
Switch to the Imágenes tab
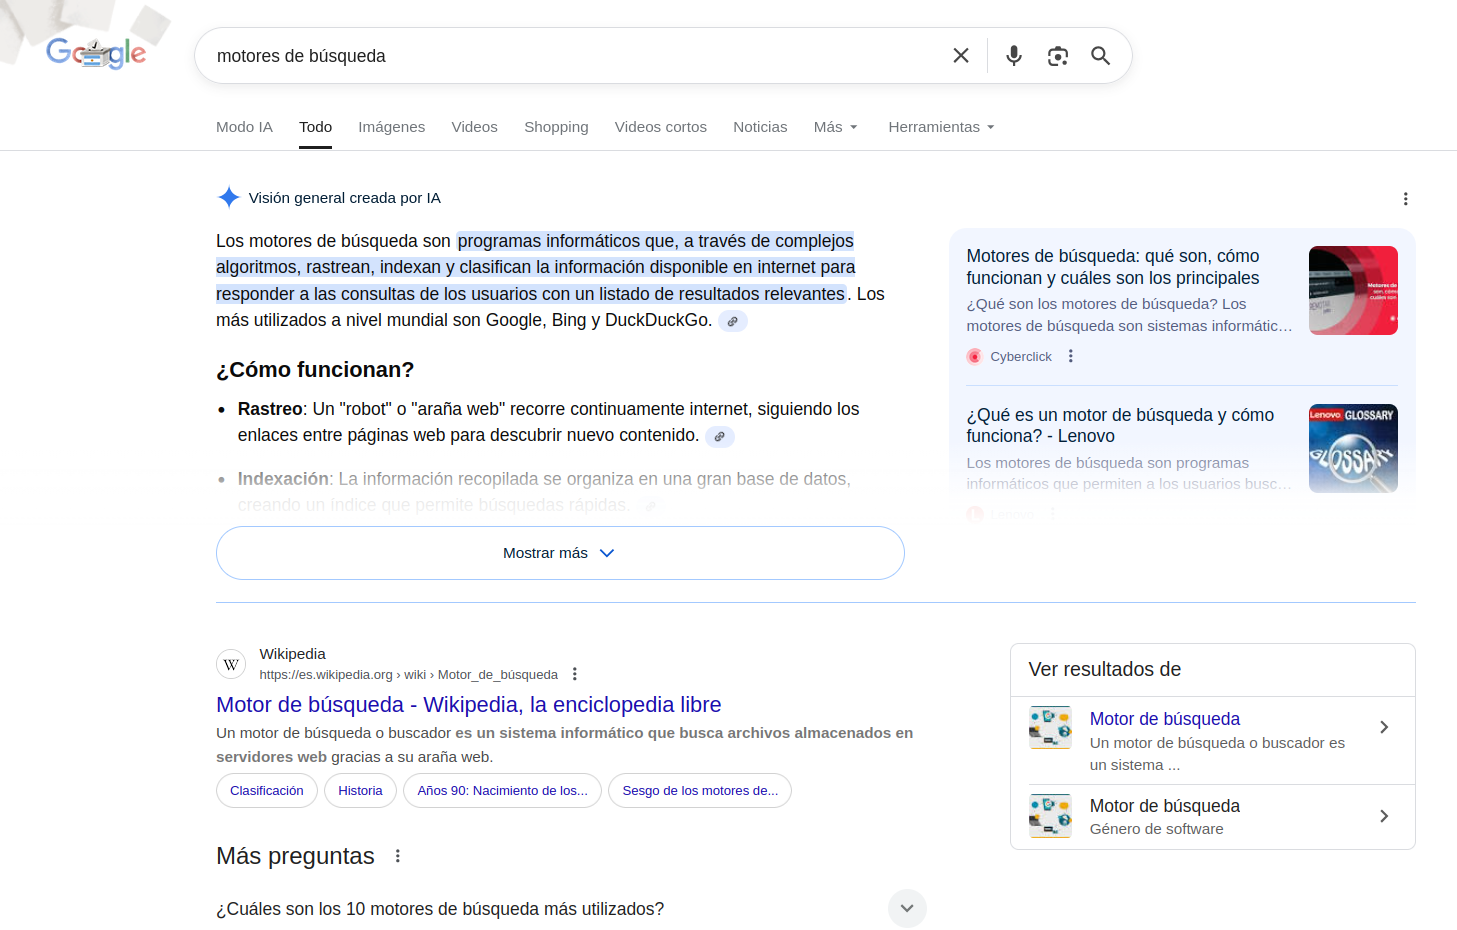click(x=391, y=127)
